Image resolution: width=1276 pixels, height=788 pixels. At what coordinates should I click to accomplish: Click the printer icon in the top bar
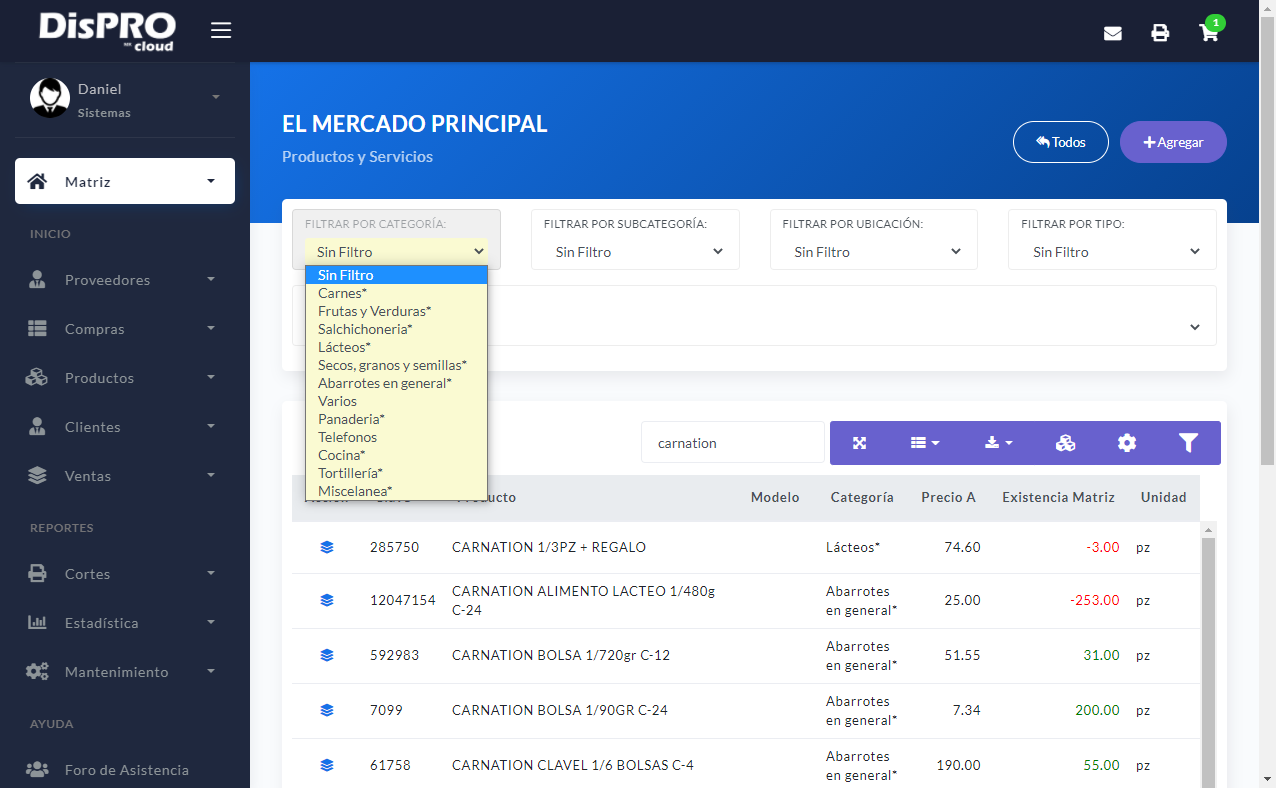tap(1160, 32)
